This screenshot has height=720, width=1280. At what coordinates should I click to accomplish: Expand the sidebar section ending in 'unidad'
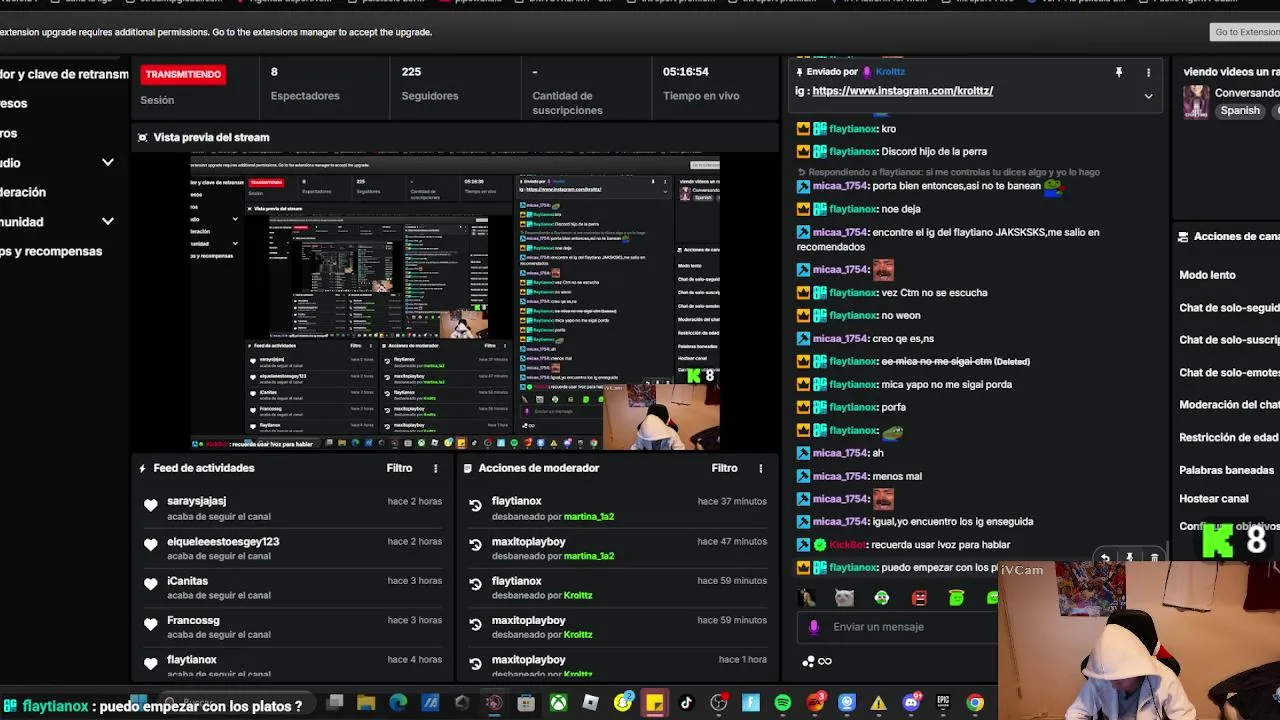pos(107,222)
